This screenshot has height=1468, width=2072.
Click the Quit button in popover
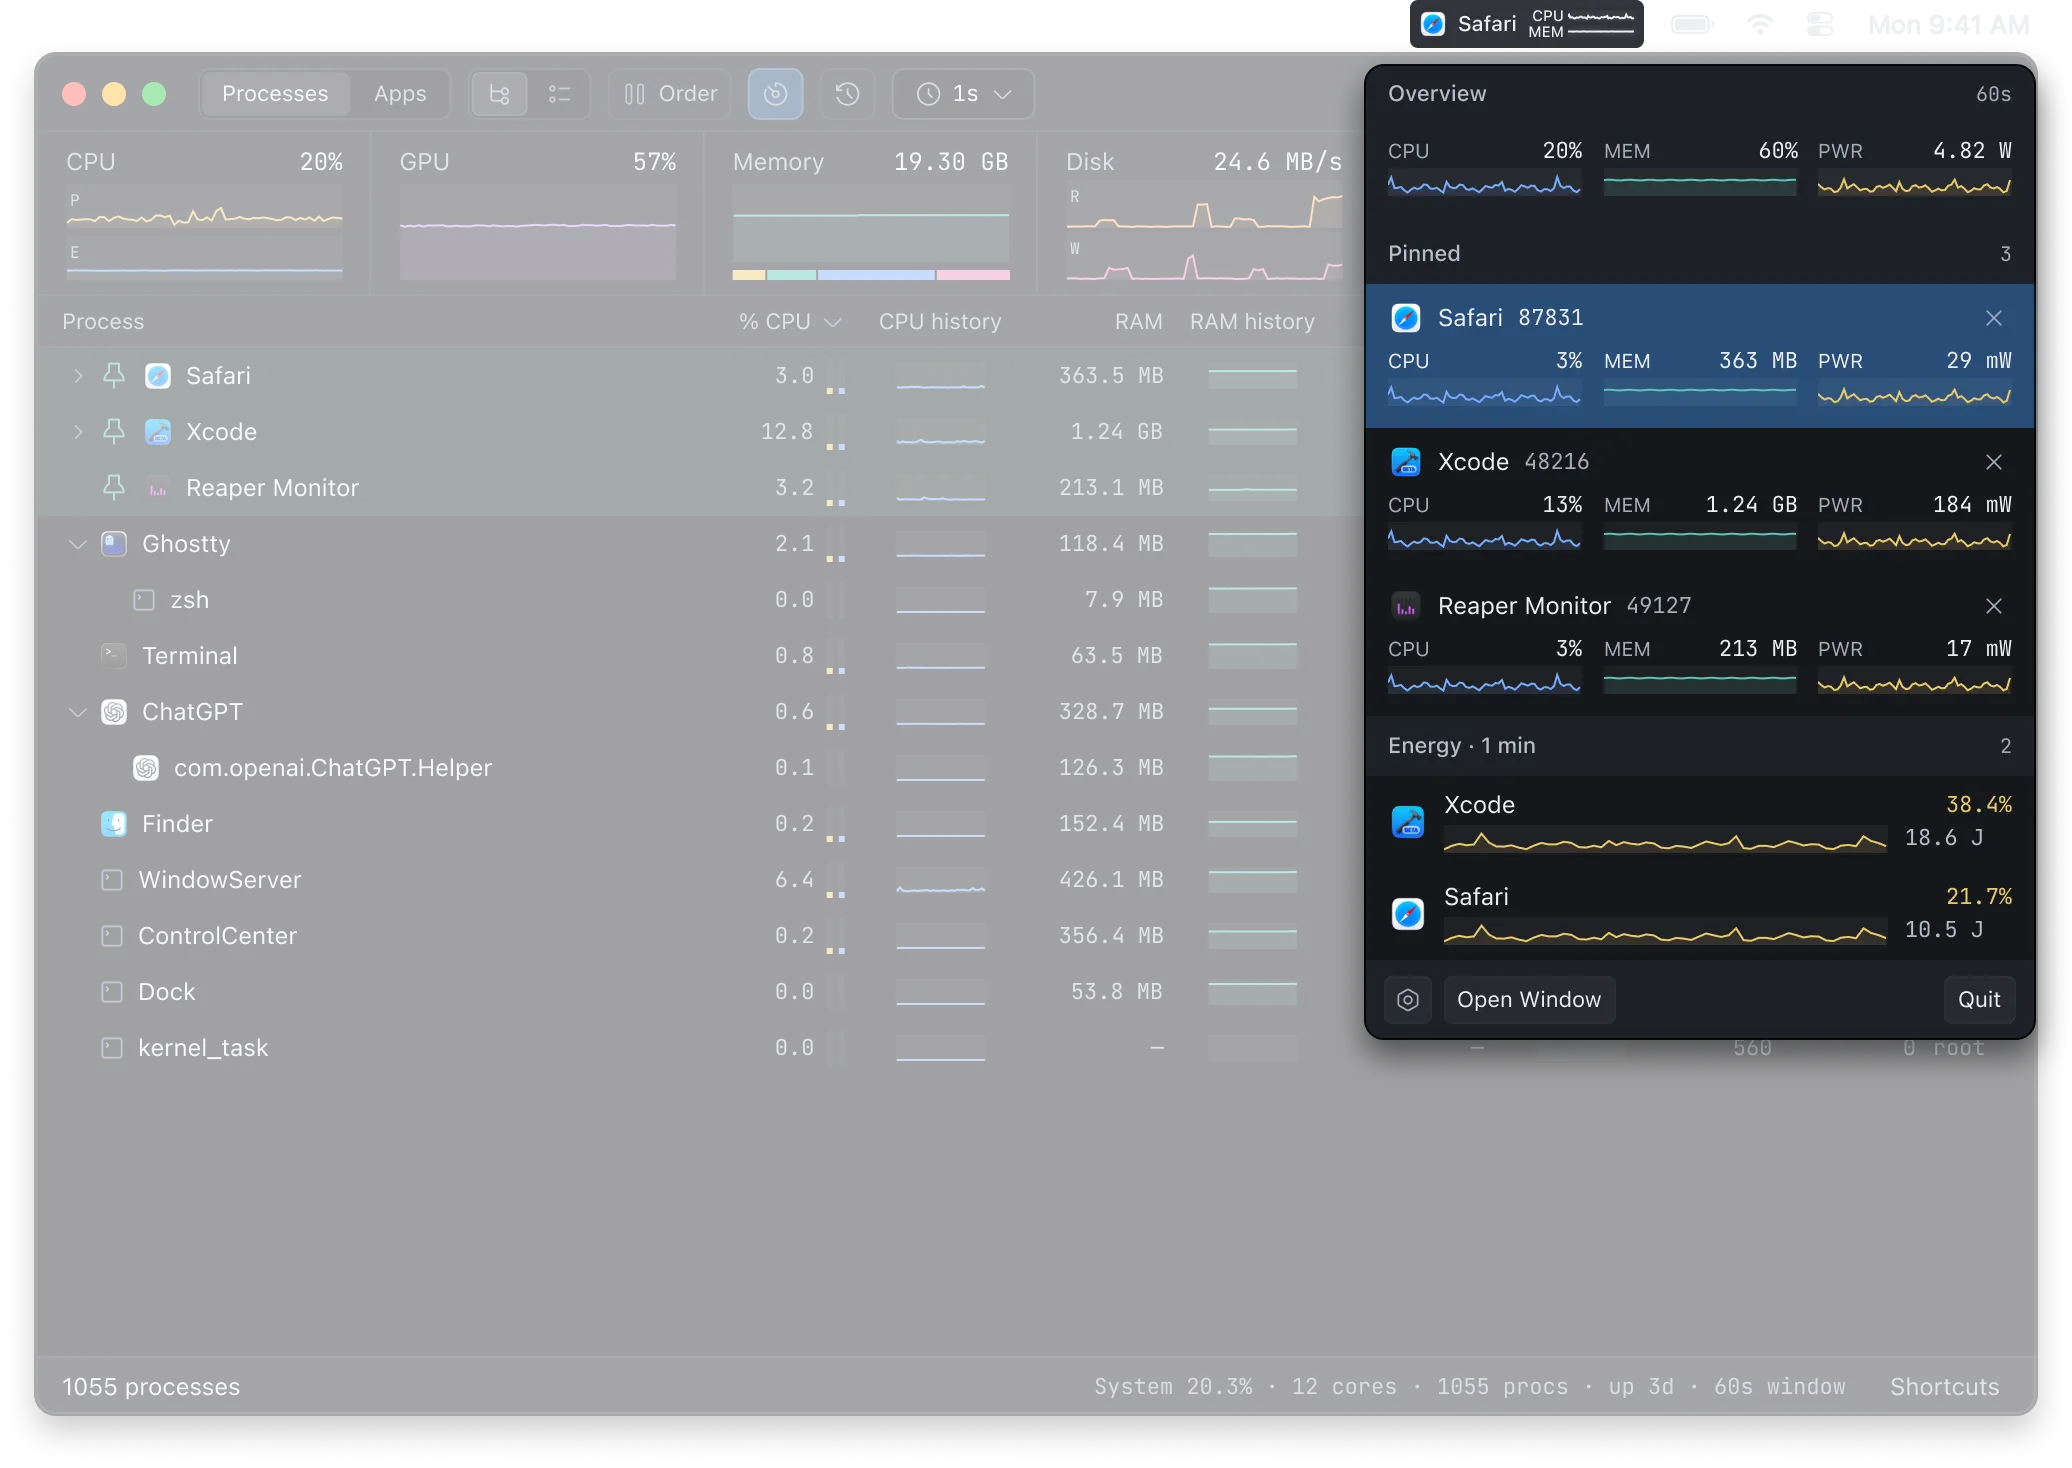(x=1979, y=999)
